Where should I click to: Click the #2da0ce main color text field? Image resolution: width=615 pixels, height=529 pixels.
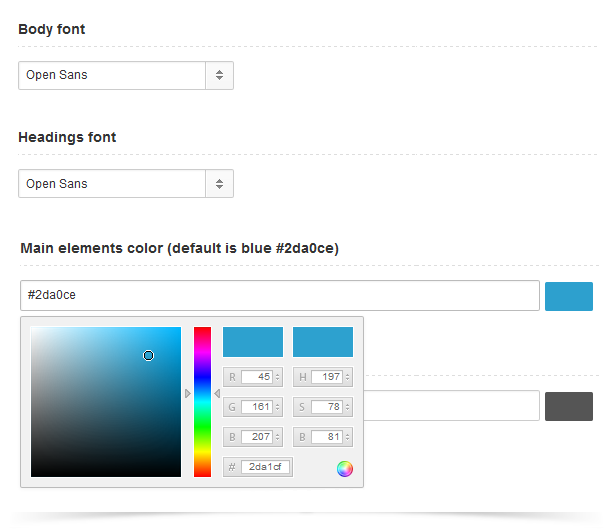[x=280, y=296]
